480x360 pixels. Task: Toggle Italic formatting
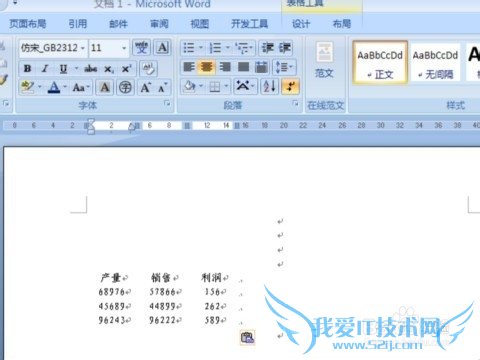point(45,69)
